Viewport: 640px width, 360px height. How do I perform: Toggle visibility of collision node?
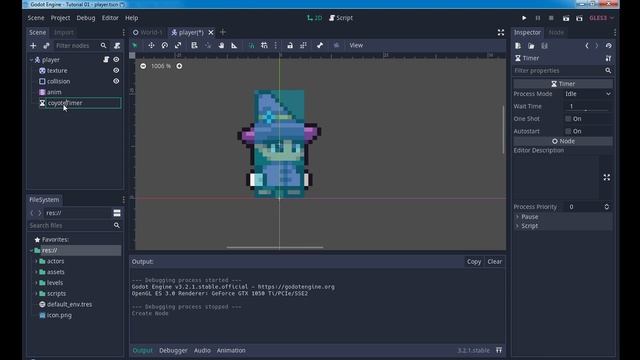click(x=116, y=81)
